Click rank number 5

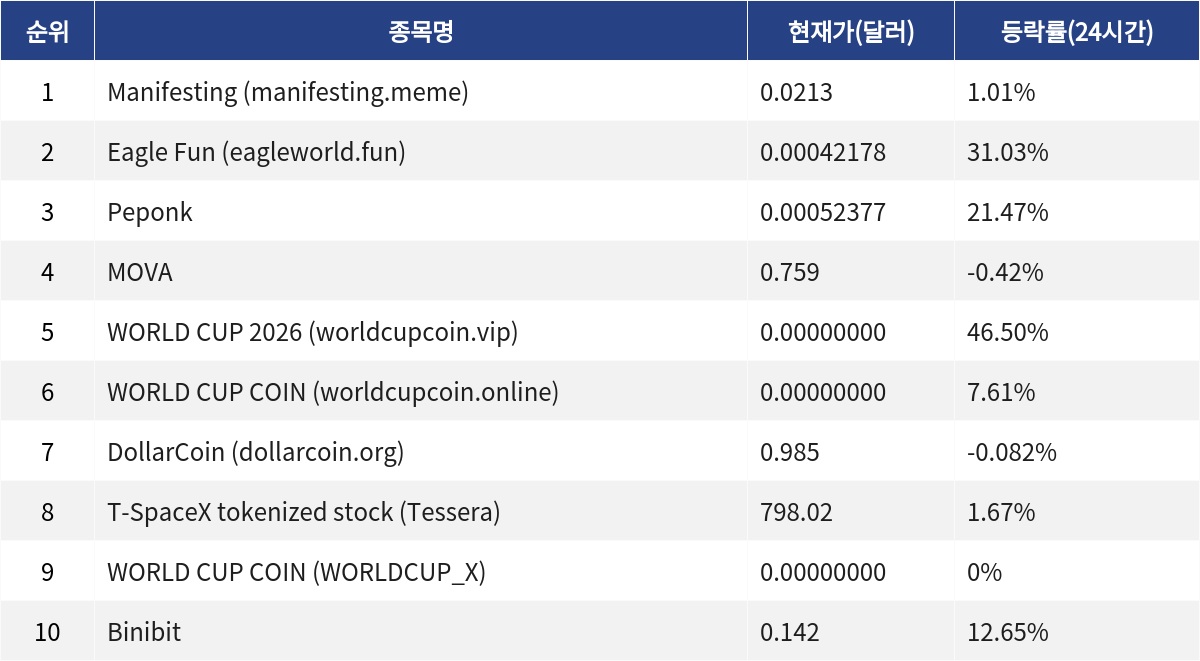coord(47,333)
